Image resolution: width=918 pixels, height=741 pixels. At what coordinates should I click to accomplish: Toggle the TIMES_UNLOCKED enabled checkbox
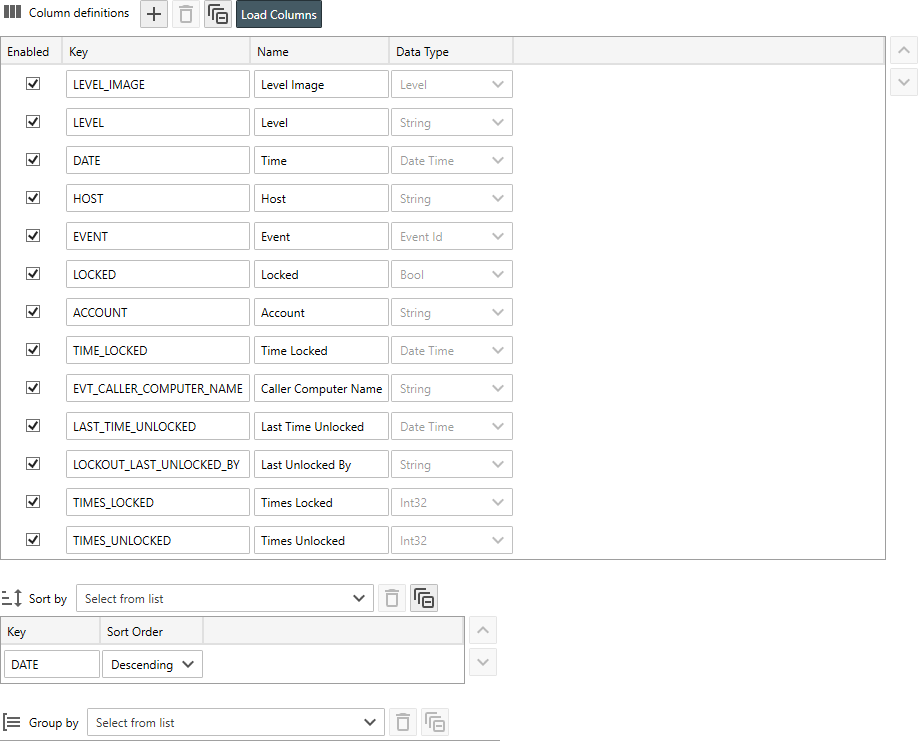tap(33, 540)
